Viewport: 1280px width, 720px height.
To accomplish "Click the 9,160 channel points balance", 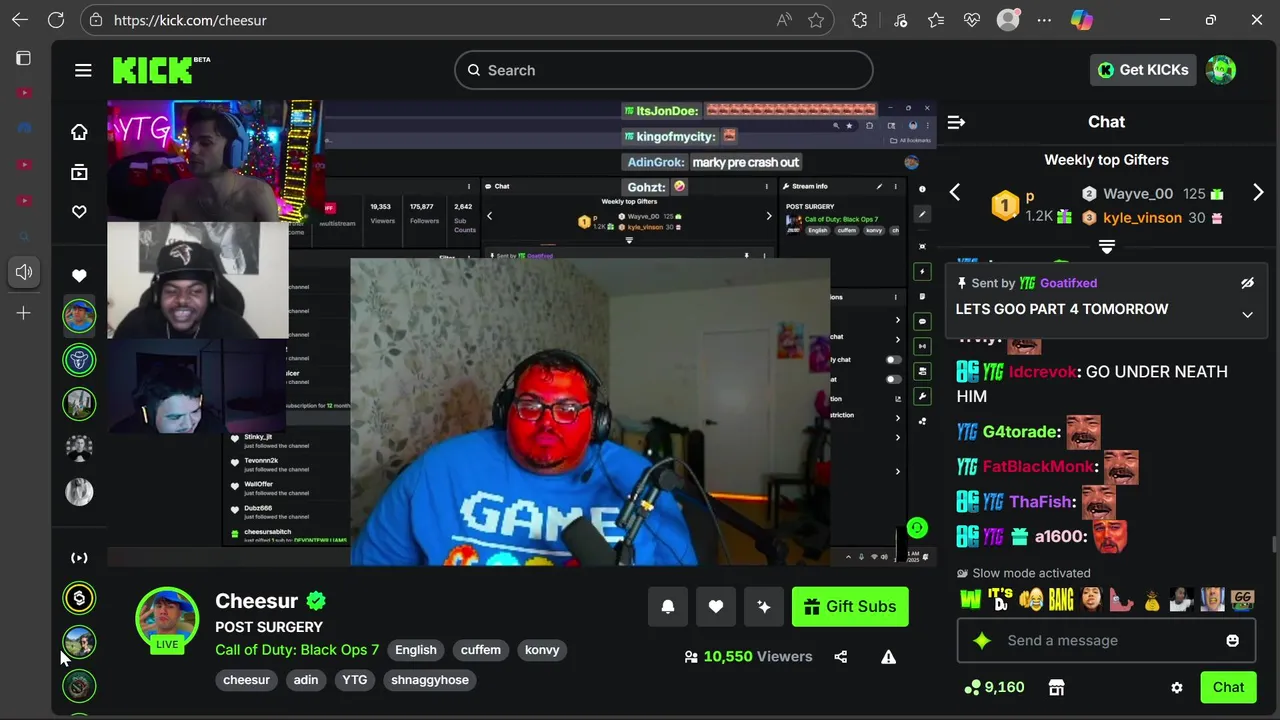I will tap(994, 687).
